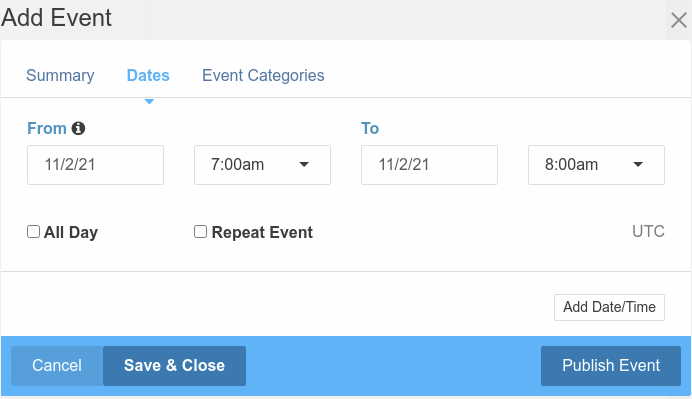The image size is (692, 399).
Task: Click the active tab indicator under Dates
Action: coord(149,102)
